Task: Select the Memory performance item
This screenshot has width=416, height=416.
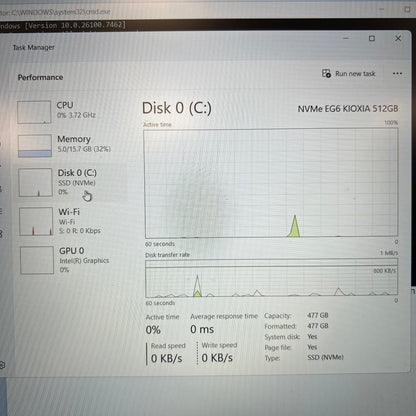Action: [67, 145]
